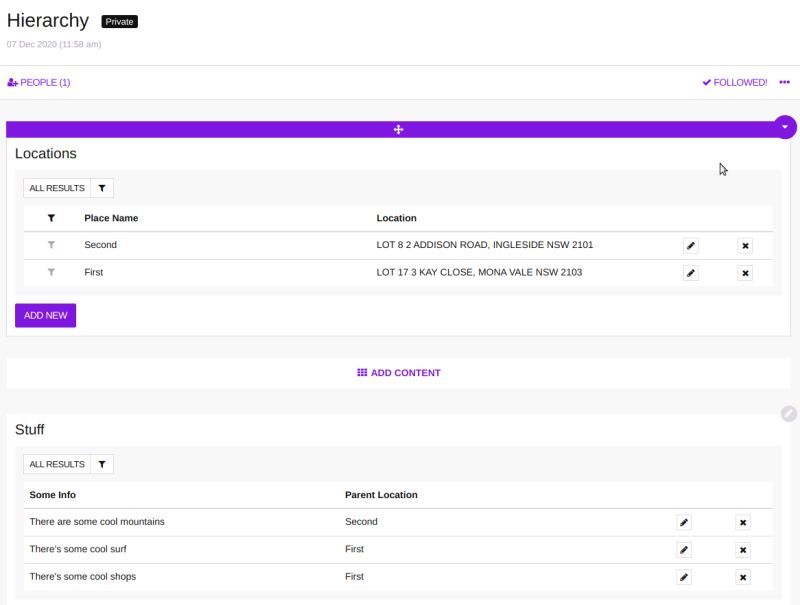Edit the Second place entry
The width and height of the screenshot is (800, 605).
(x=691, y=244)
